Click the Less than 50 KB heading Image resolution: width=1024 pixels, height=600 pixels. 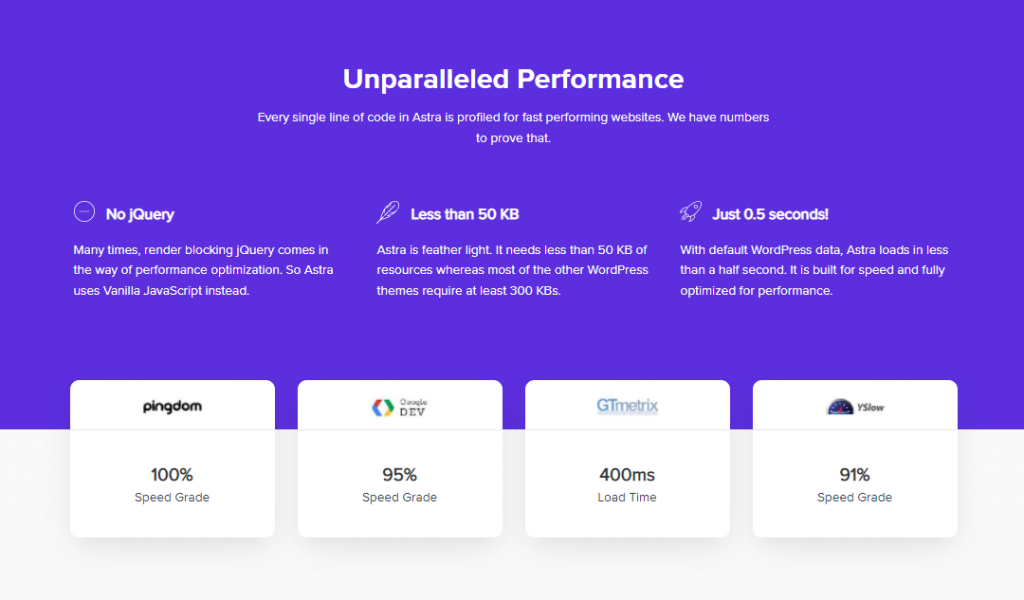(x=464, y=214)
